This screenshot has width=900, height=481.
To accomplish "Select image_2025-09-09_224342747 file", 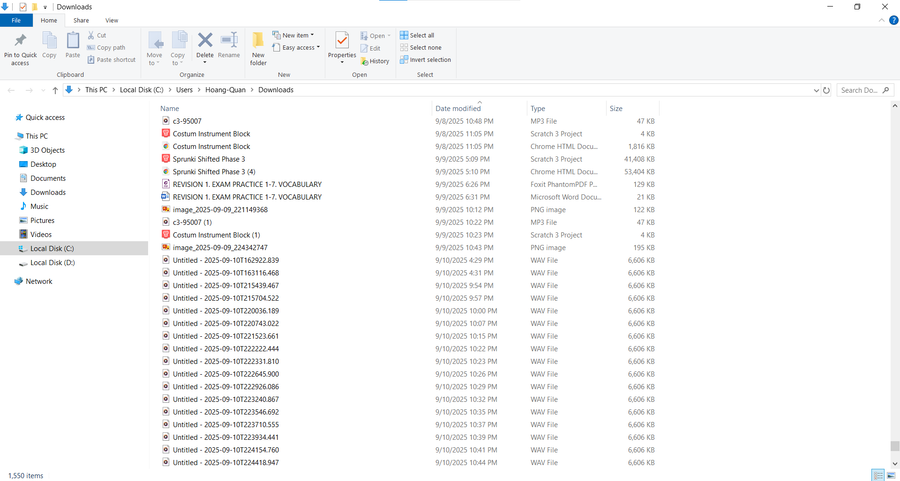I will pos(220,247).
